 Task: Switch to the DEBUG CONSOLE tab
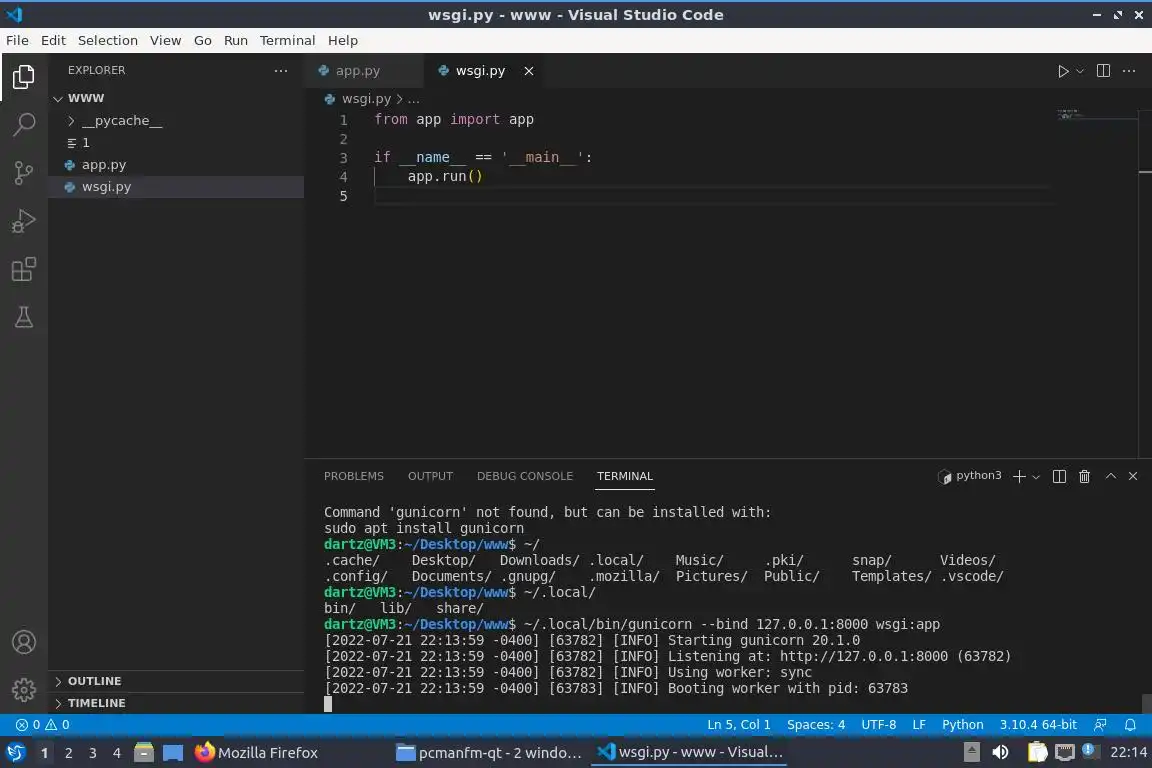click(x=525, y=476)
